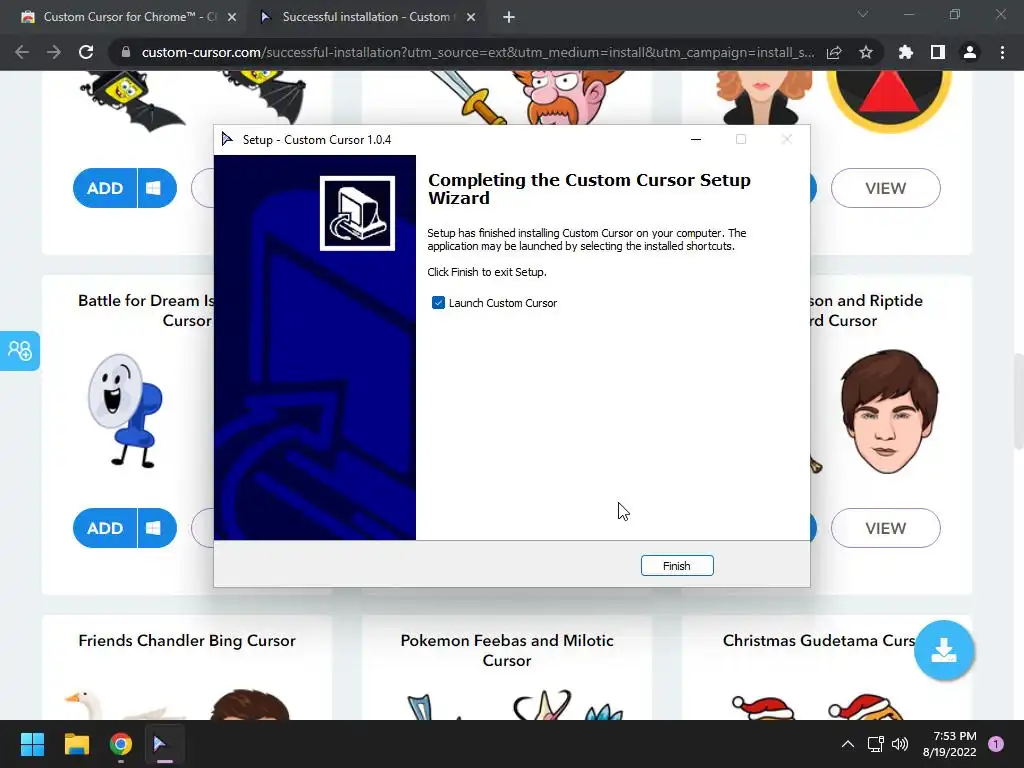Open Christmas Gudetama Cursor title

819,641
